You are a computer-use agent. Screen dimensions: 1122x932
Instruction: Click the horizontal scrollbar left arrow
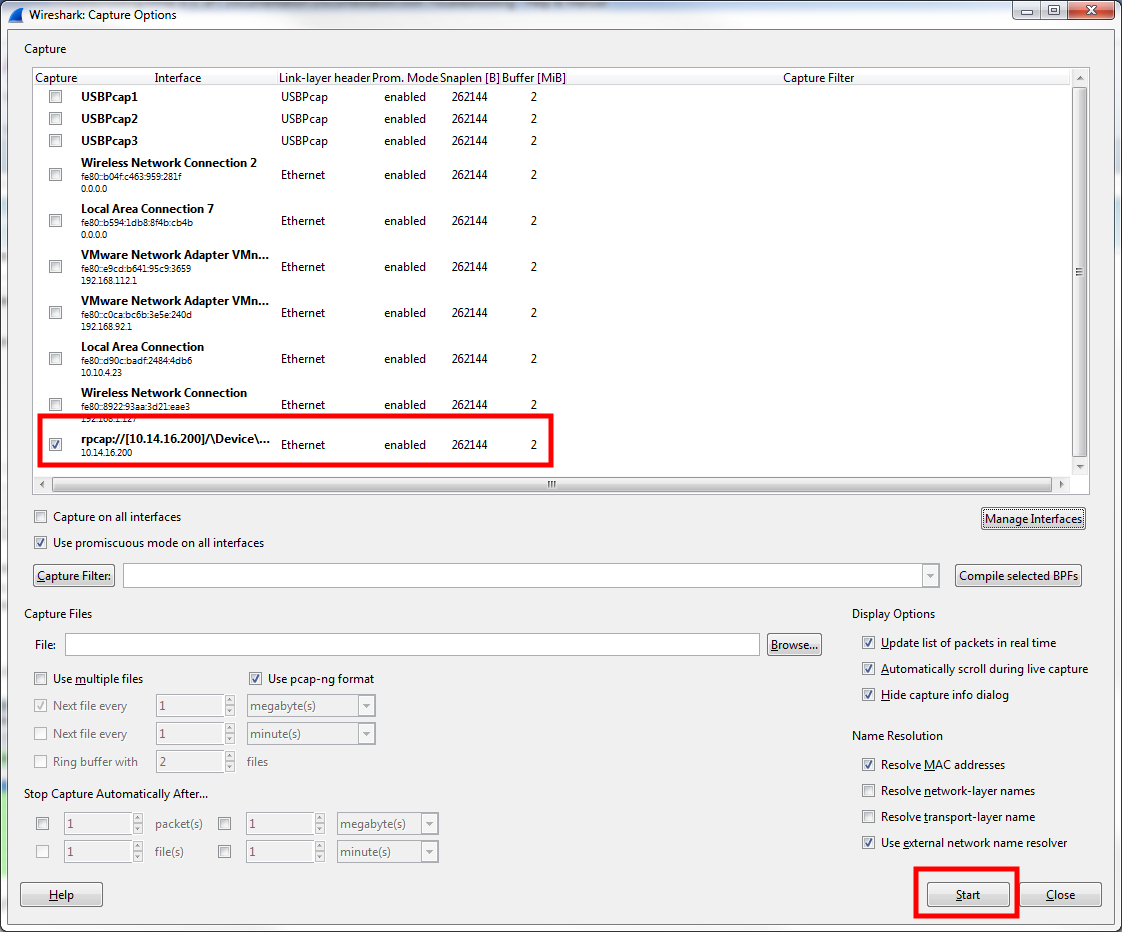pyautogui.click(x=42, y=485)
